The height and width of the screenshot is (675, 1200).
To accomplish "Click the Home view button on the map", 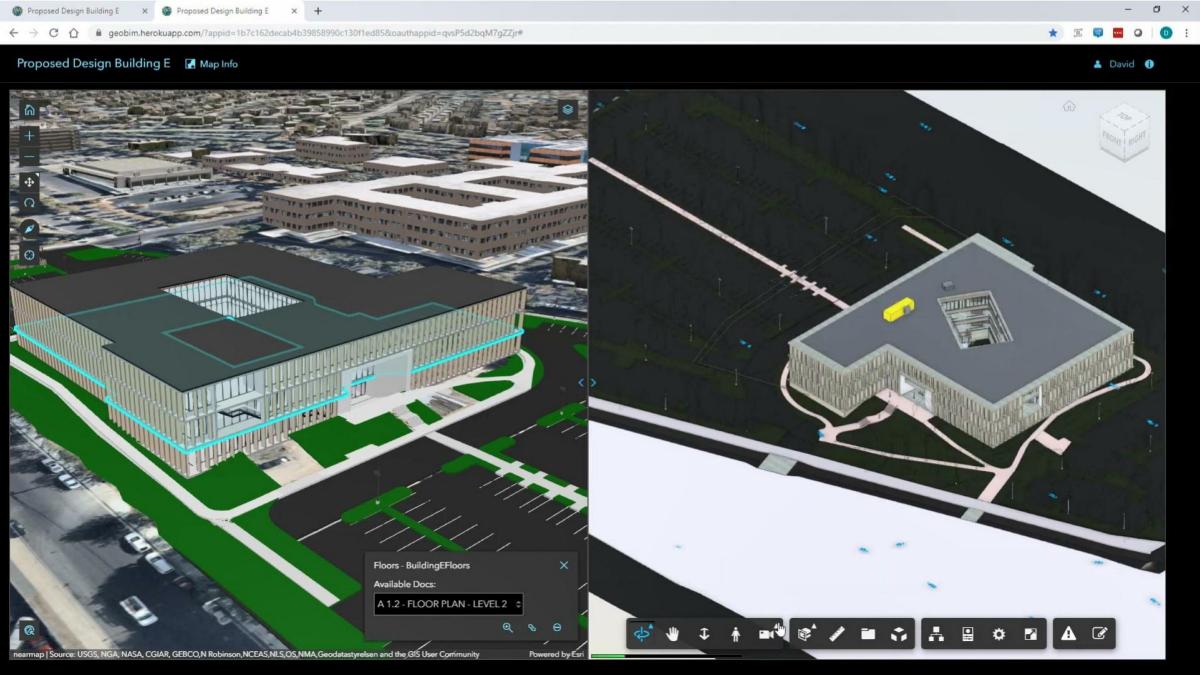I will tap(29, 110).
